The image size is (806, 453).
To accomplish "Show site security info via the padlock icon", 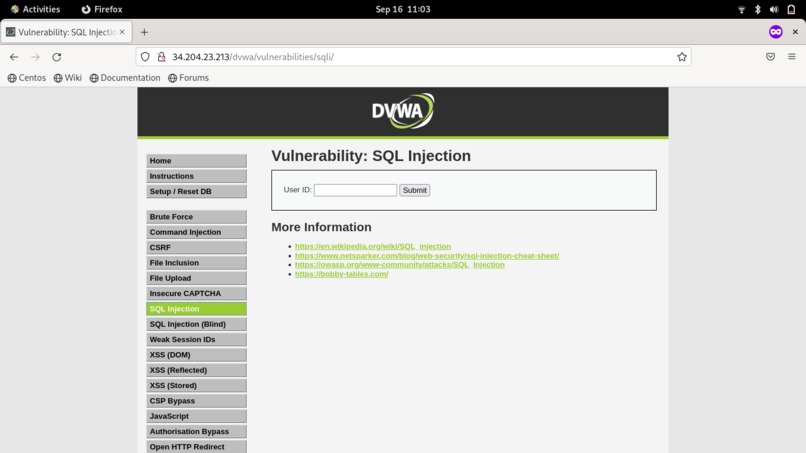I will [x=161, y=57].
